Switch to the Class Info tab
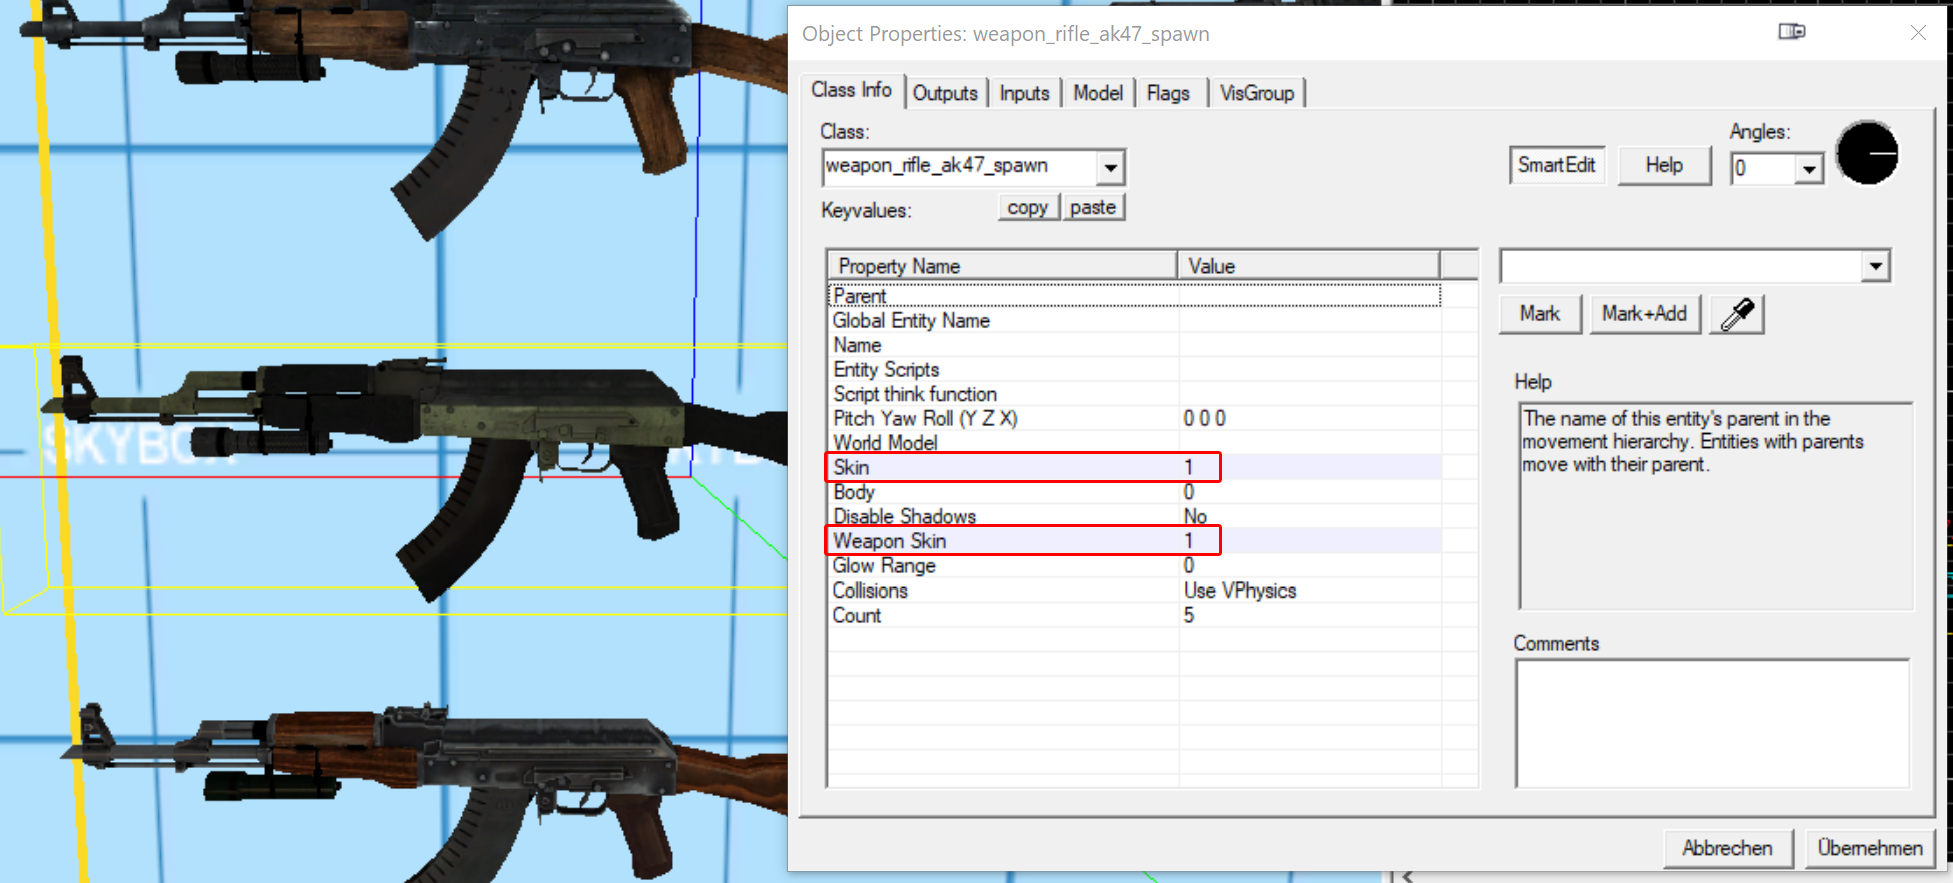The image size is (1953, 883). click(851, 90)
